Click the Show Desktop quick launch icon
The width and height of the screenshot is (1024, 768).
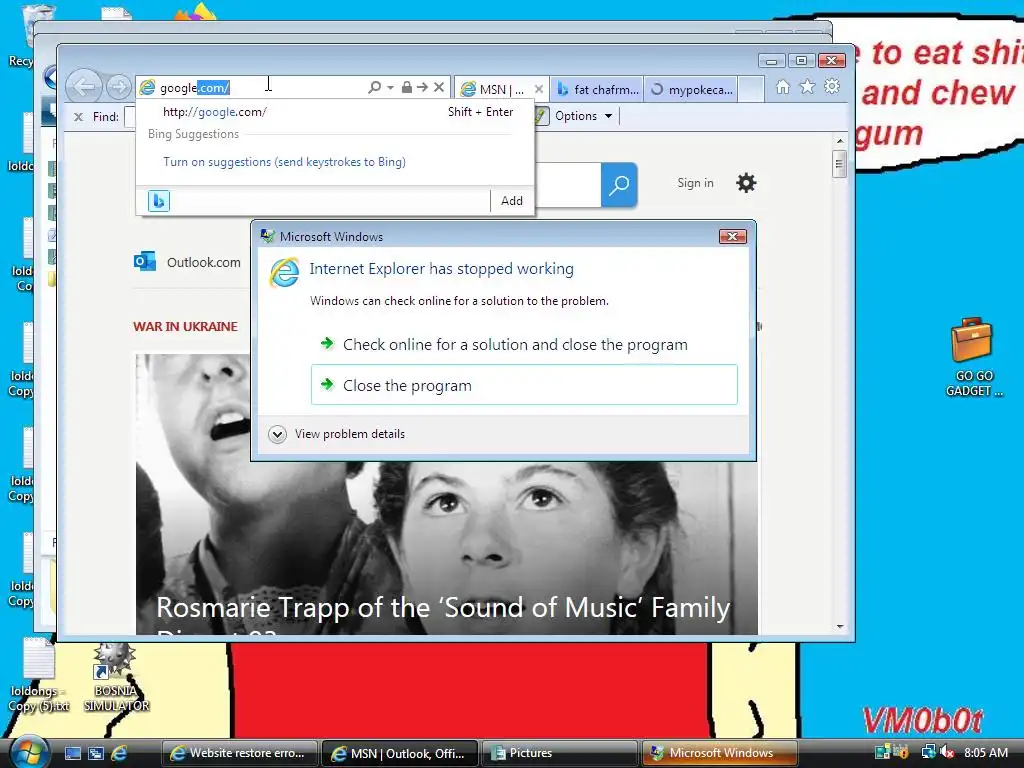click(72, 753)
